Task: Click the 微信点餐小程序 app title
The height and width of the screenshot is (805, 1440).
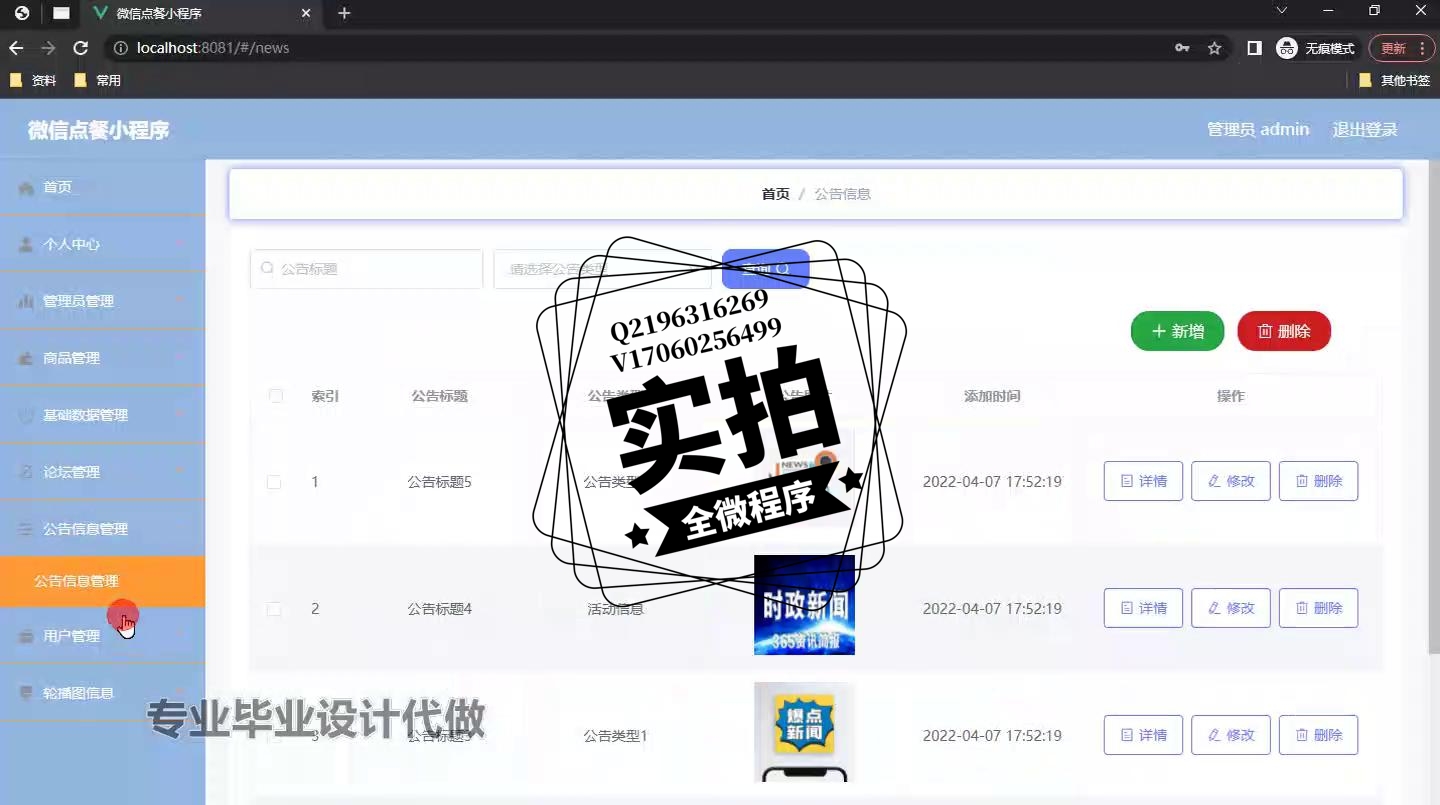Action: tap(98, 130)
